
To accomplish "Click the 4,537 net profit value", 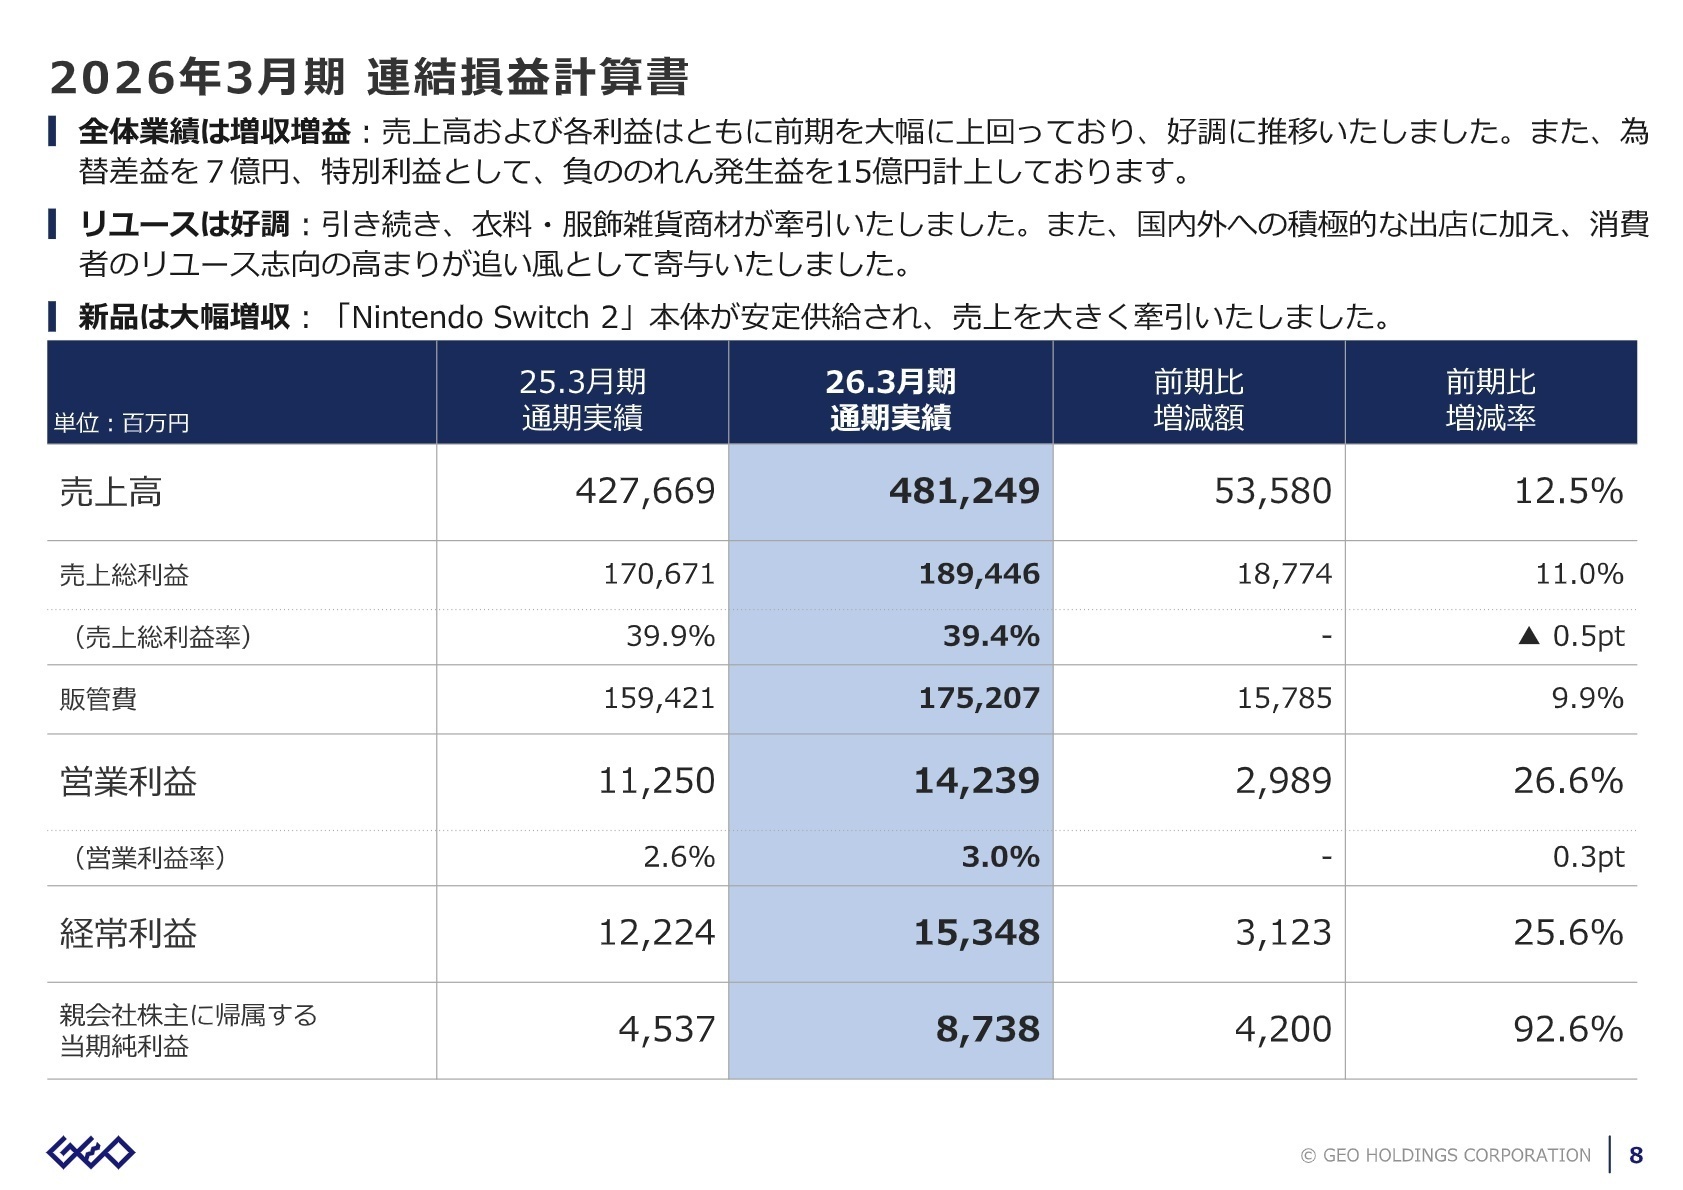I will pos(667,1029).
